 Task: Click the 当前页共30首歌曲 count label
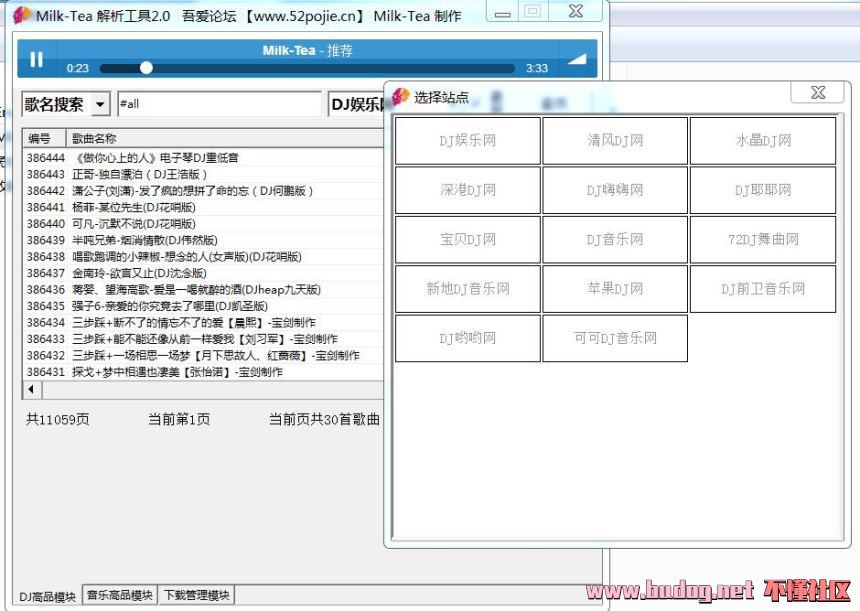coord(324,420)
